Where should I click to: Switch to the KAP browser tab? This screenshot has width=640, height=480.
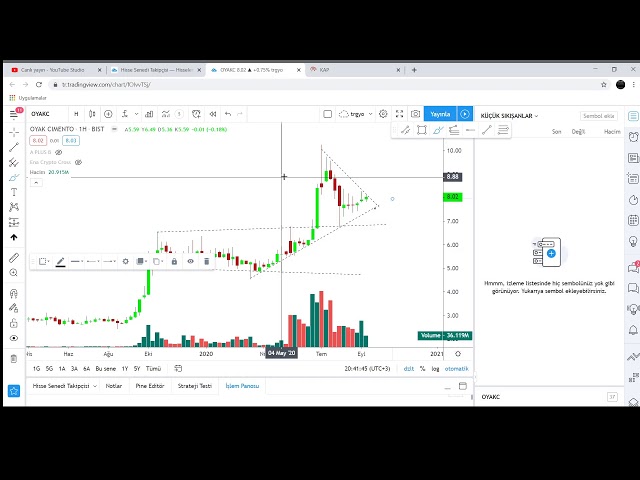[x=354, y=70]
